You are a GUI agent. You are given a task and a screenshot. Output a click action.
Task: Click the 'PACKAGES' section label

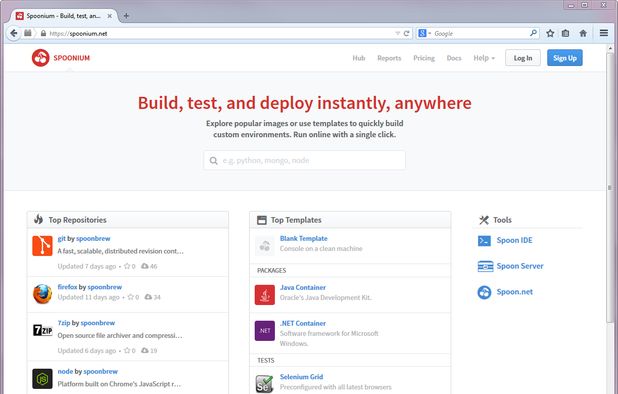coord(272,270)
